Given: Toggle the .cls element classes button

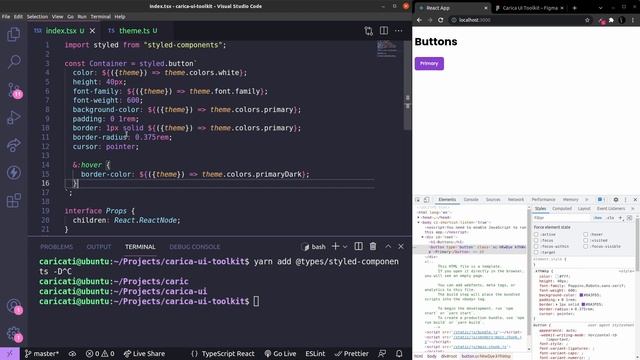Looking at the screenshot, I should pyautogui.click(x=610, y=218).
